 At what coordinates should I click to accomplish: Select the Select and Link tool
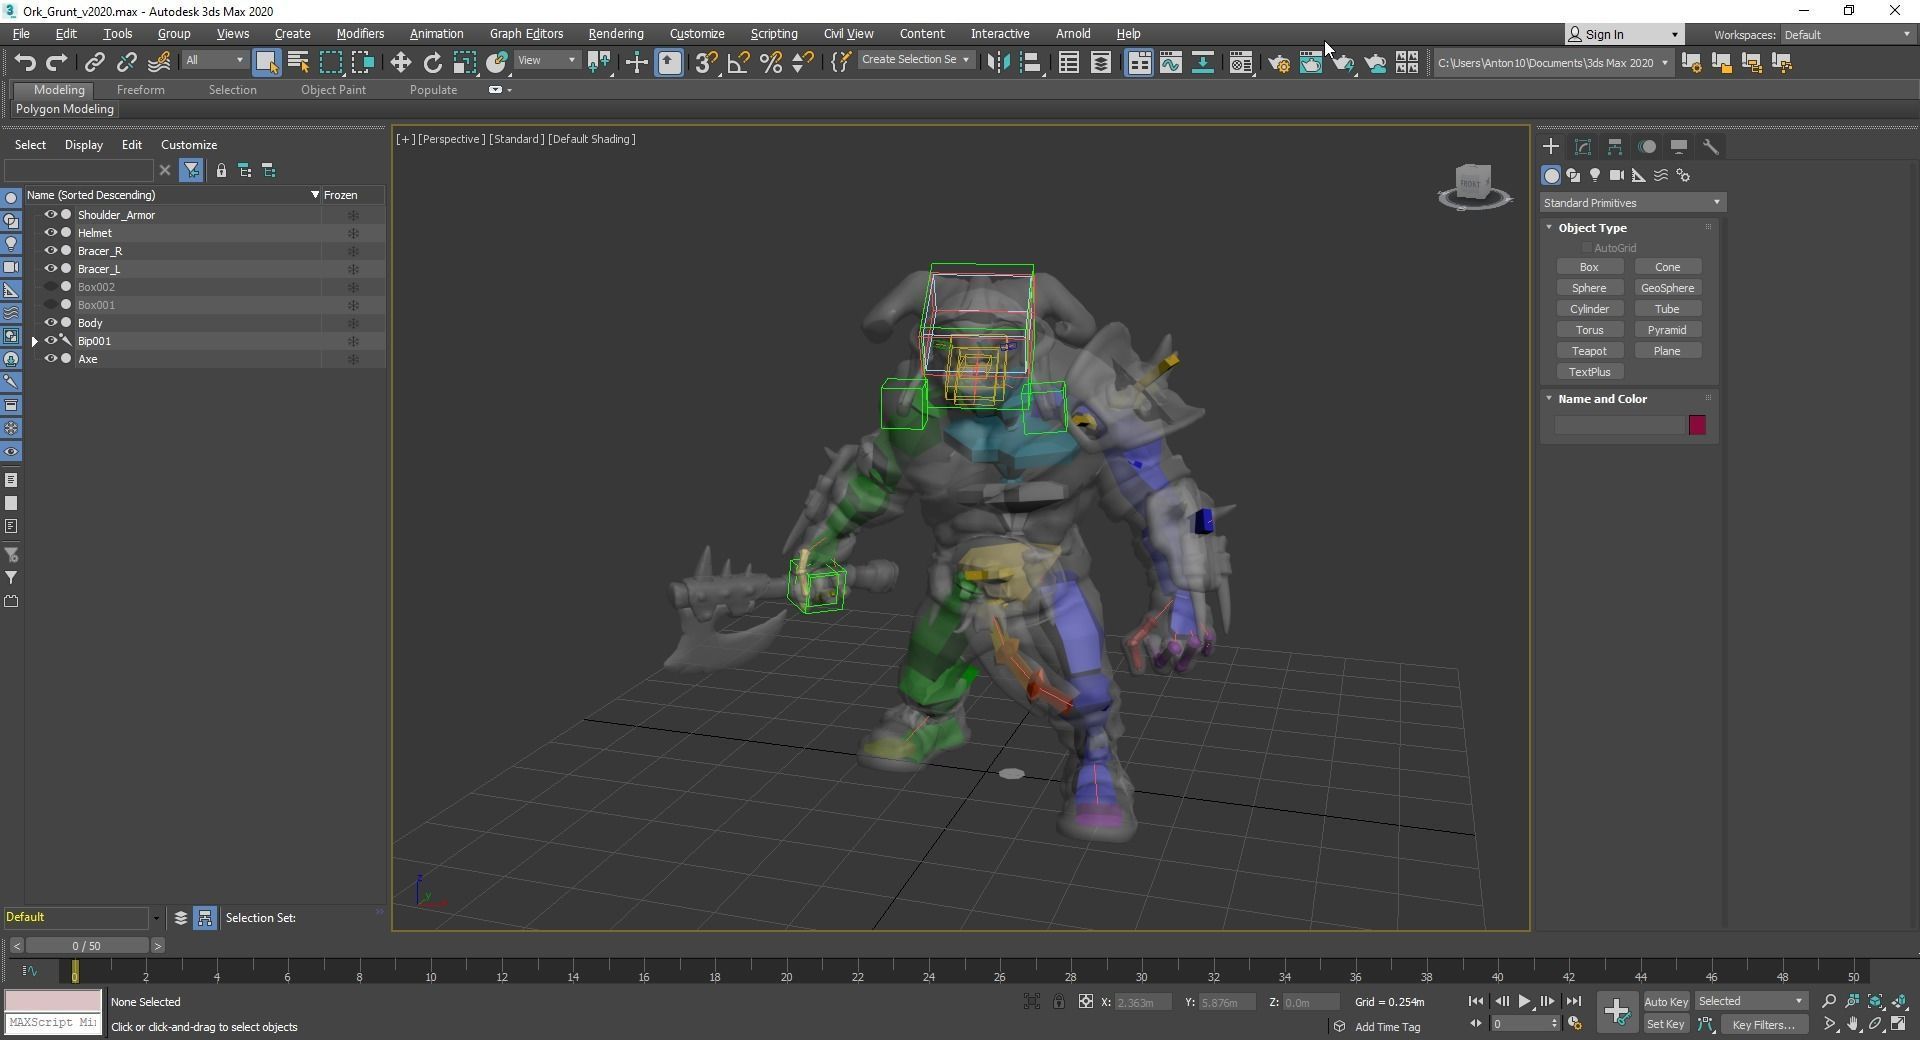pos(94,63)
